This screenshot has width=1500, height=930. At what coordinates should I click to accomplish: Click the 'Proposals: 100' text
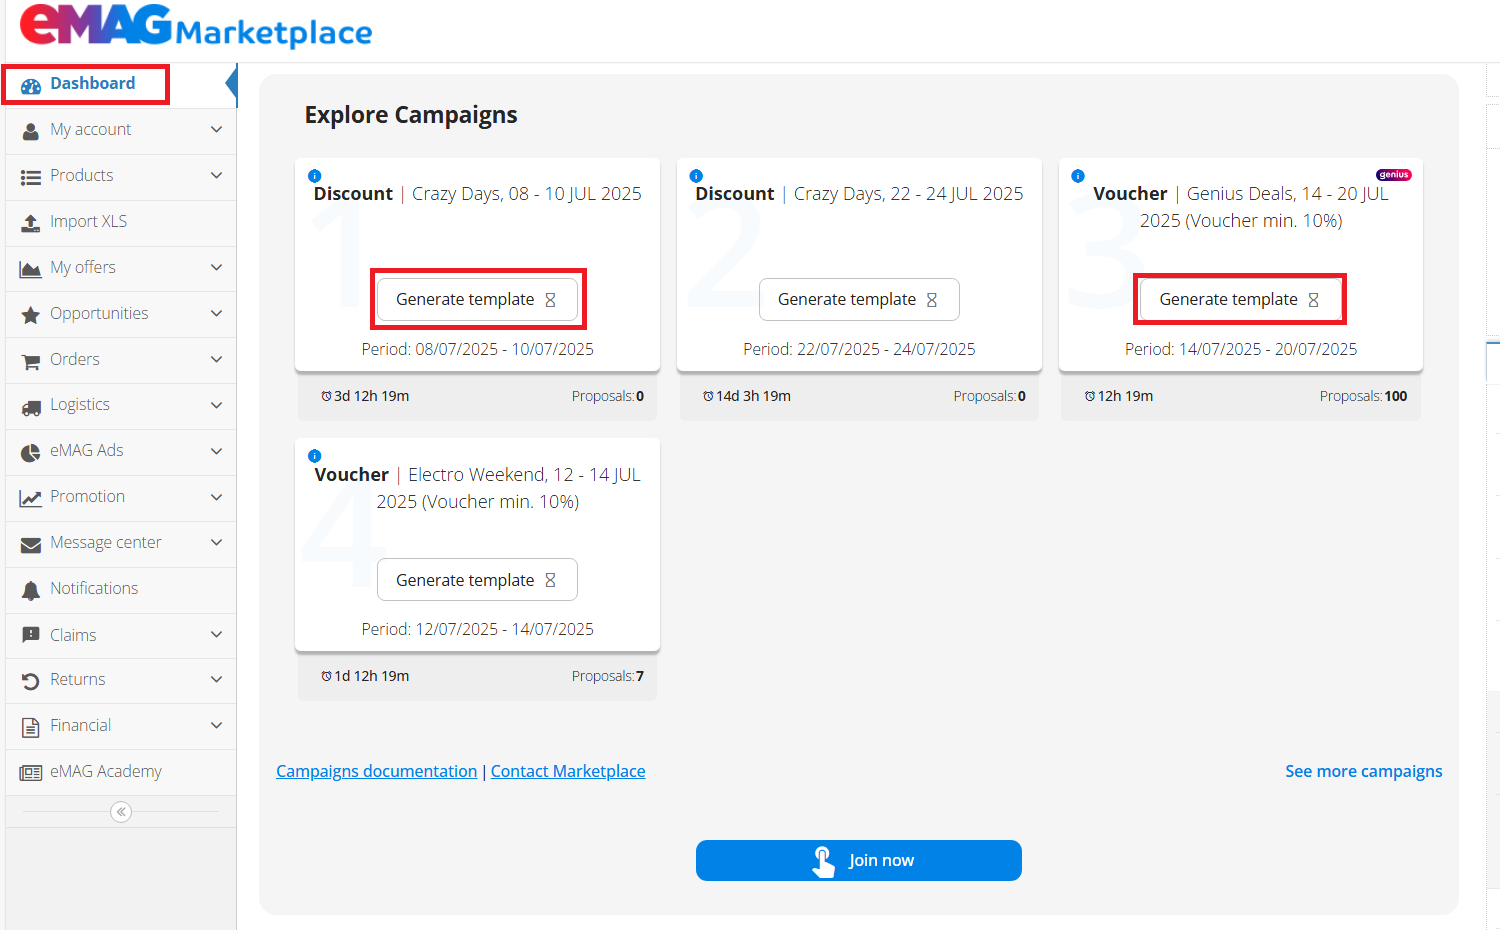click(1363, 397)
